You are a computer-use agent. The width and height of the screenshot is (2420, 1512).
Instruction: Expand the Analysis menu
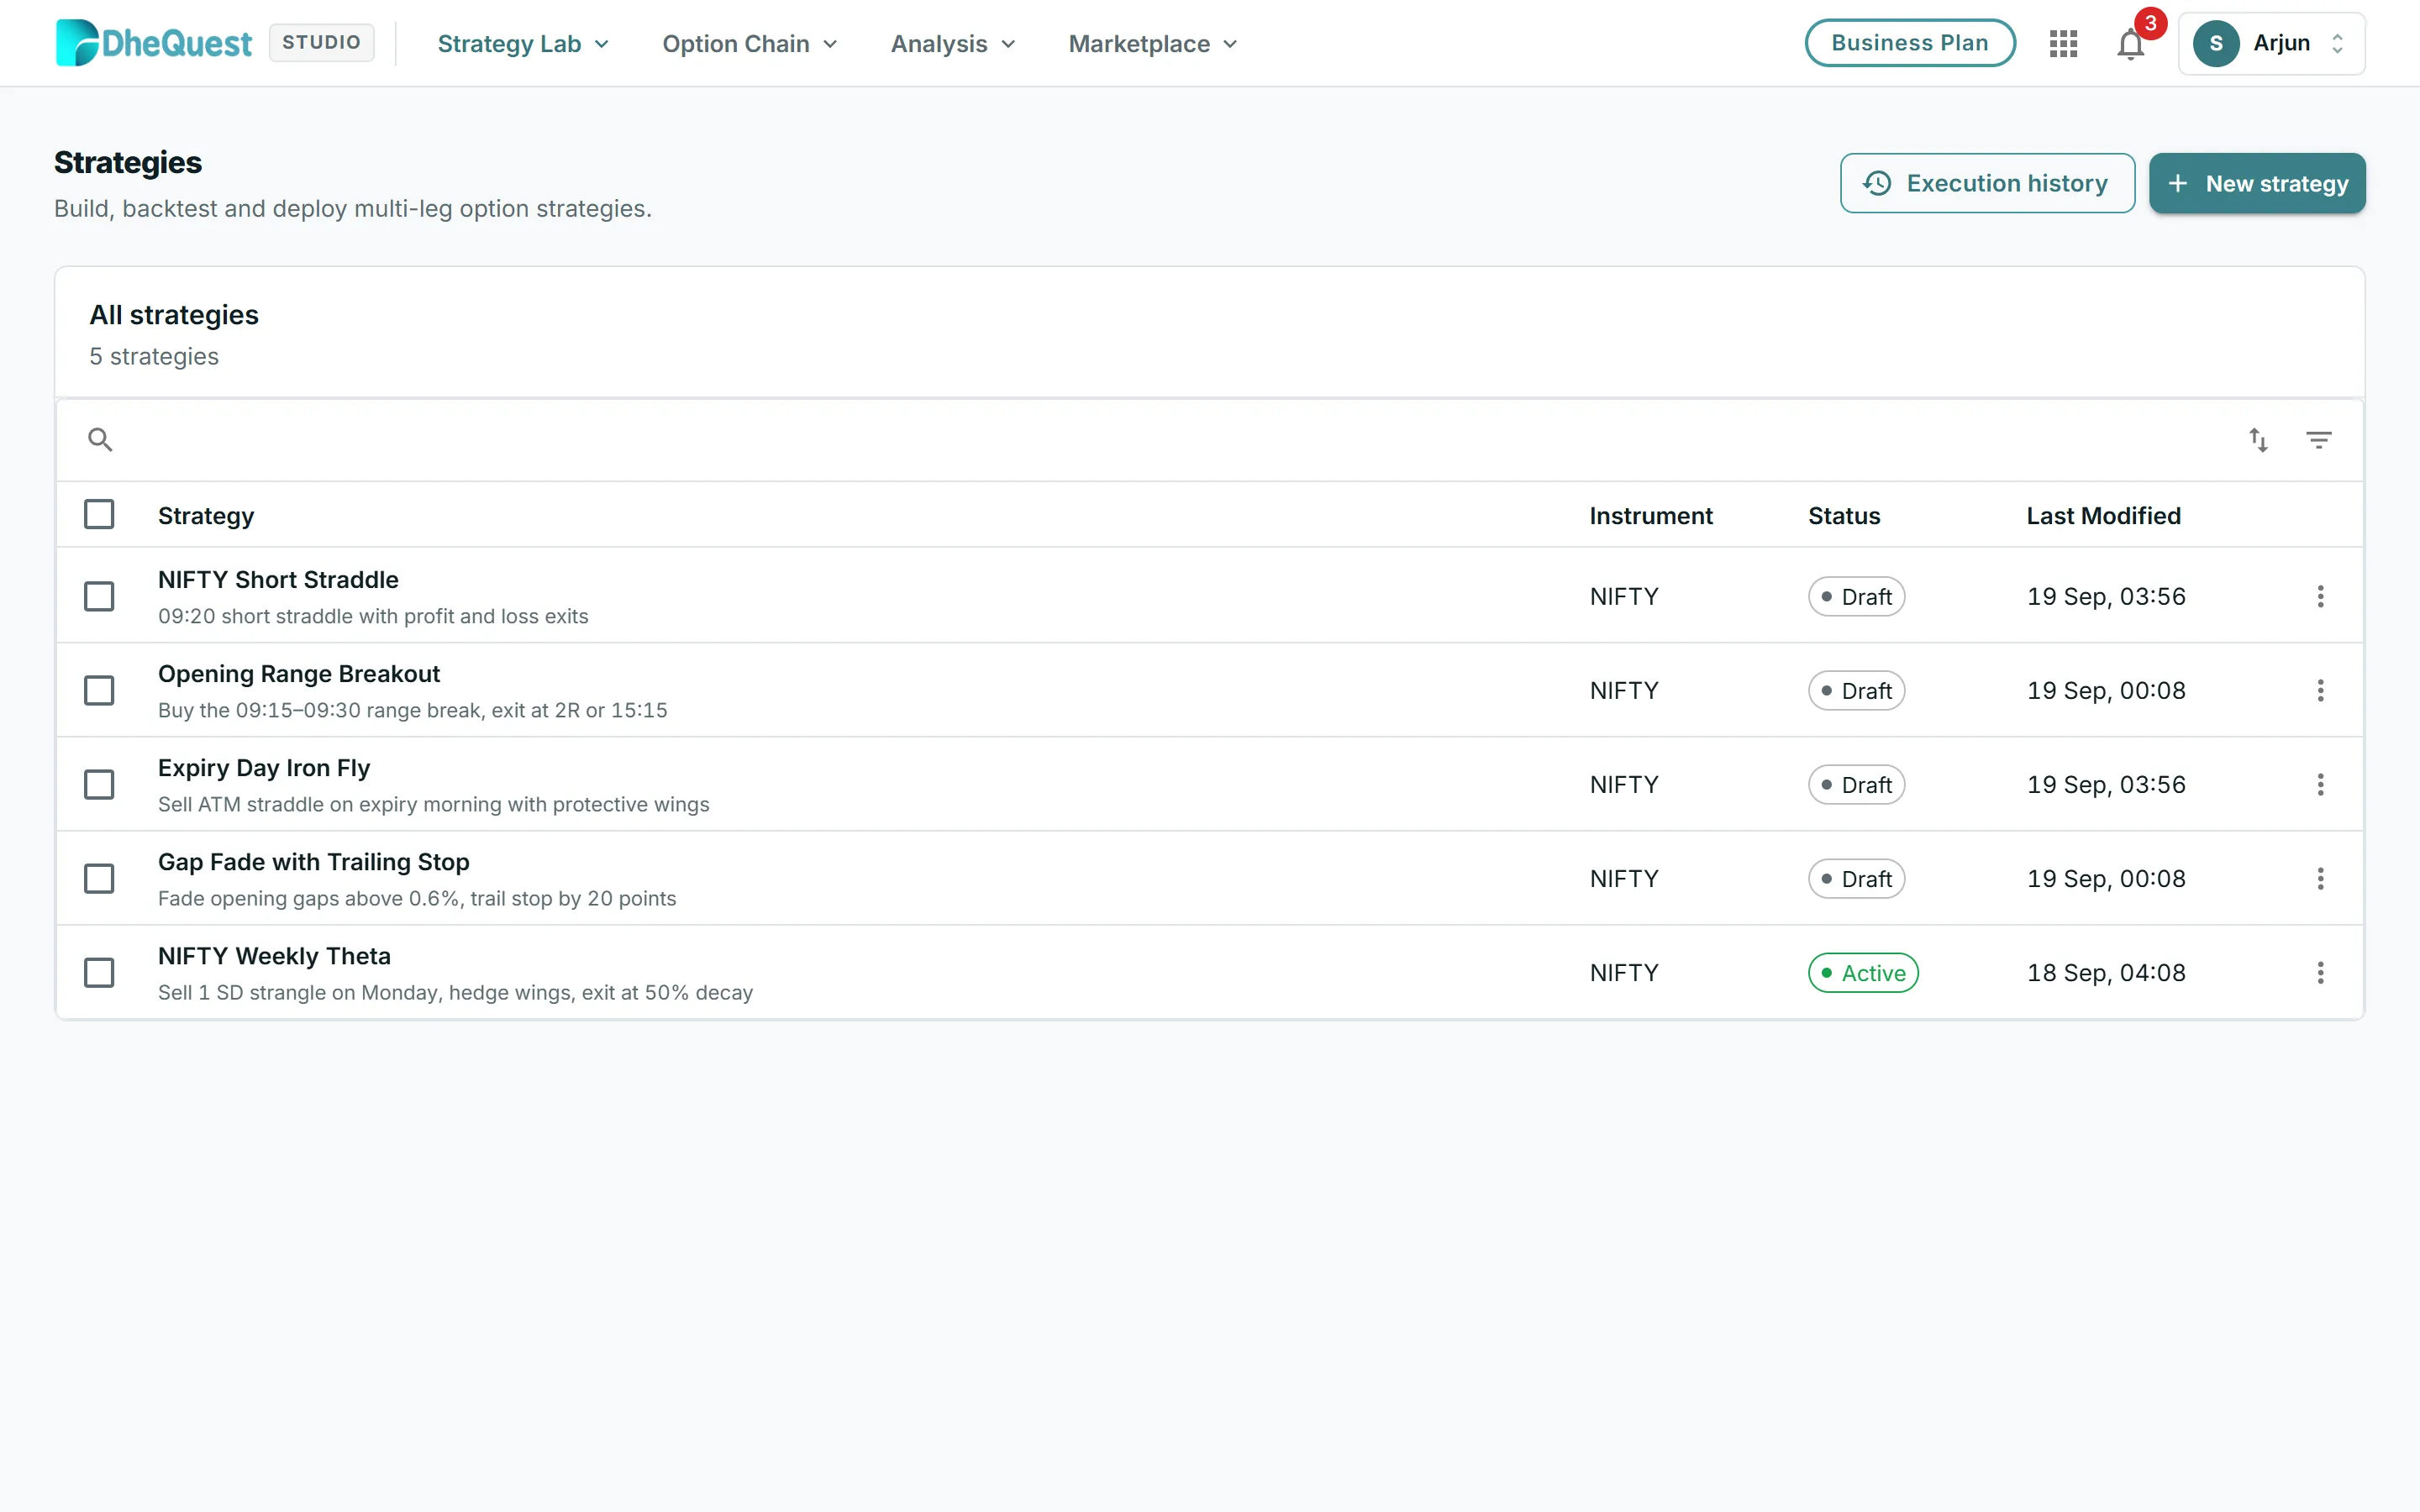click(953, 44)
